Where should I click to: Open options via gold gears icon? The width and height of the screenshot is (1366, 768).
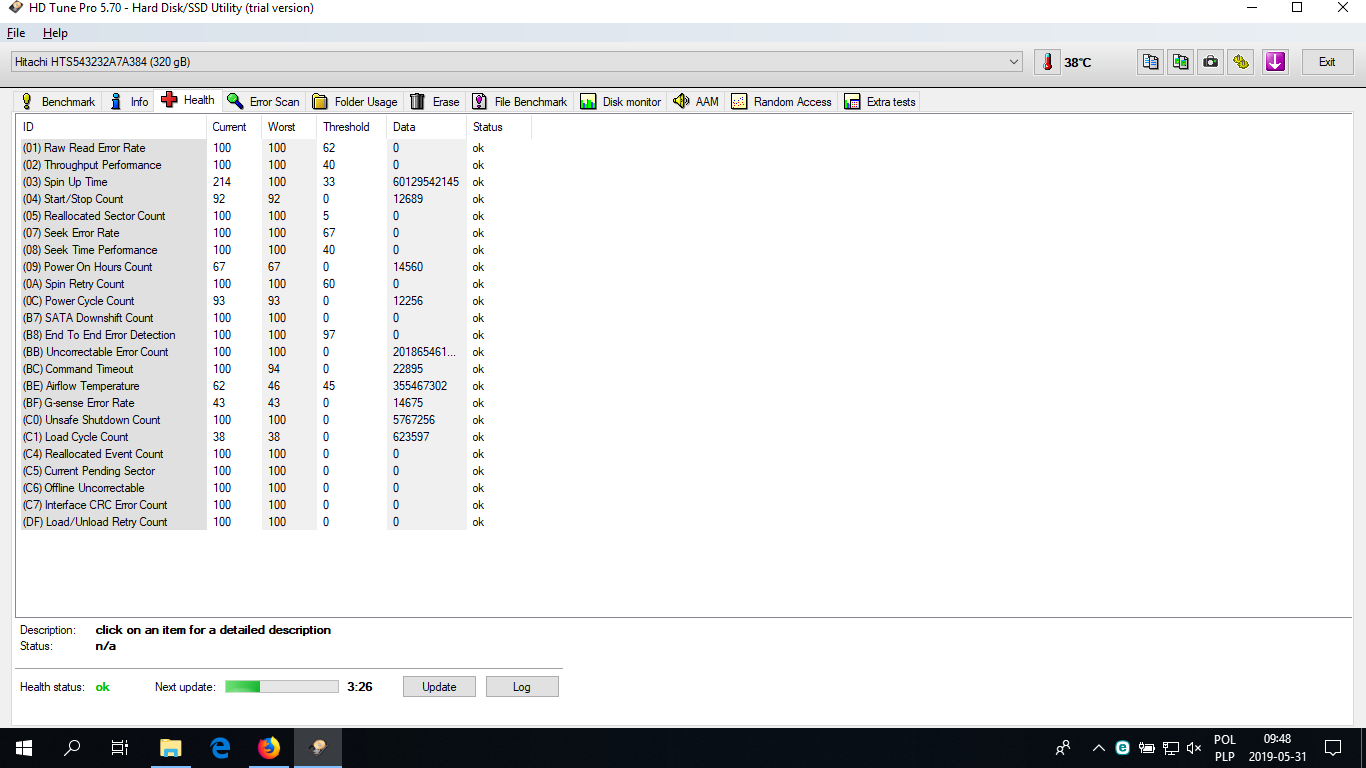(1241, 62)
